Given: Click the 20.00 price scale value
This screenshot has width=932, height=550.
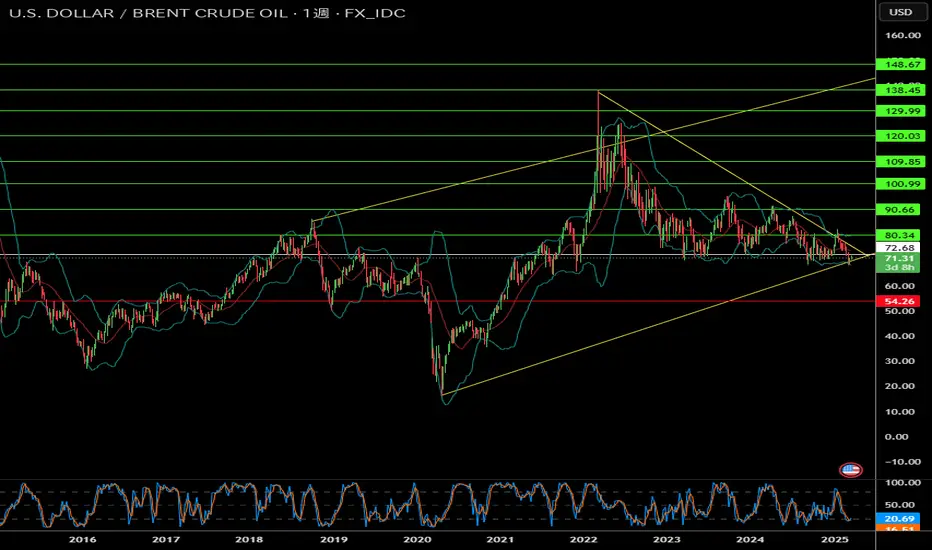Looking at the screenshot, I should click(x=899, y=386).
